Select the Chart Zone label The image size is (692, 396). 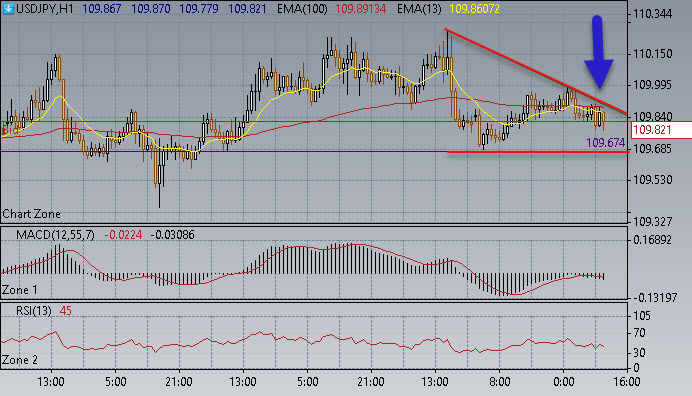pos(31,214)
